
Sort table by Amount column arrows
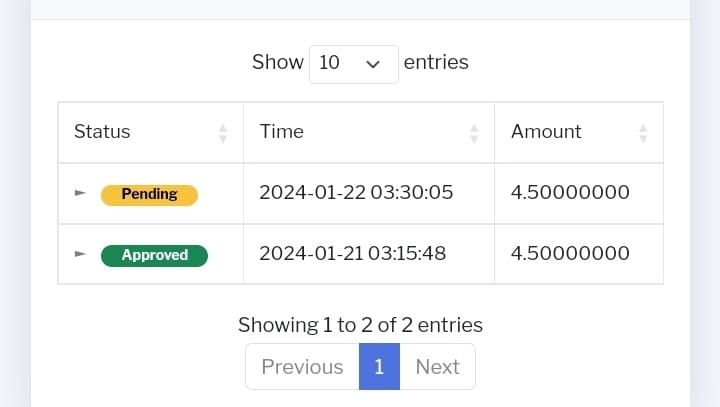coord(643,134)
